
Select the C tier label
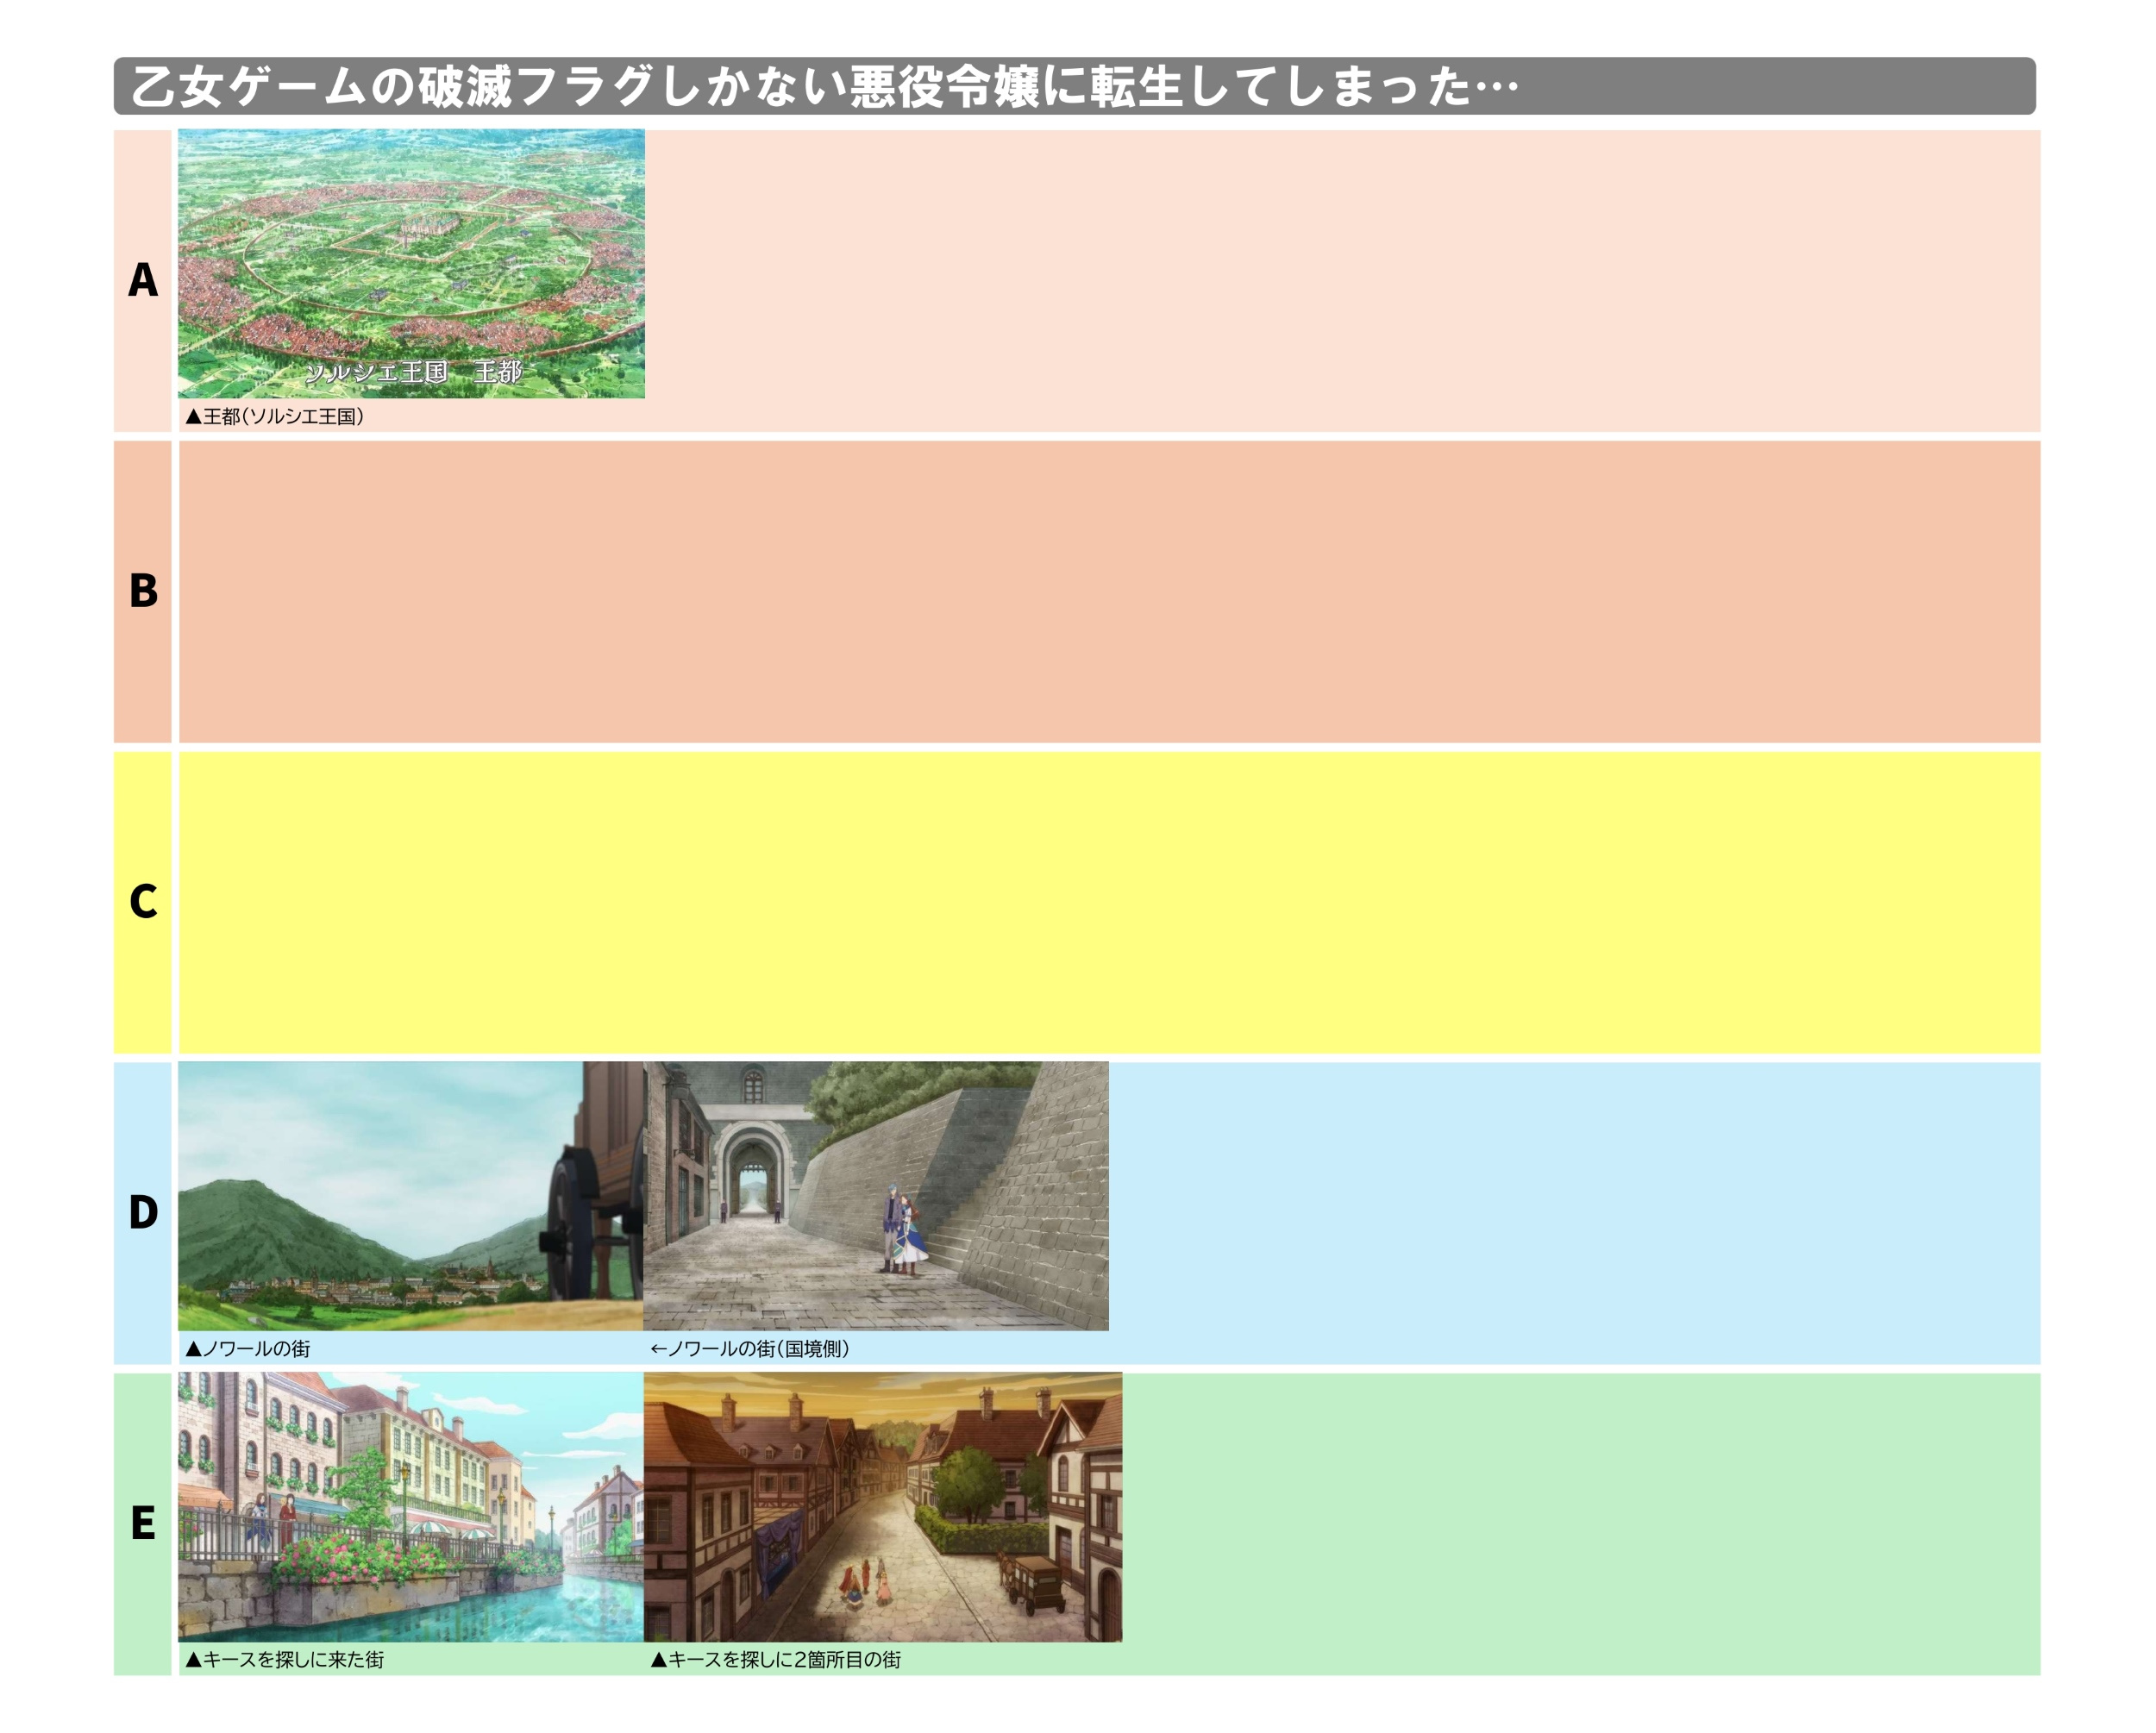[143, 902]
